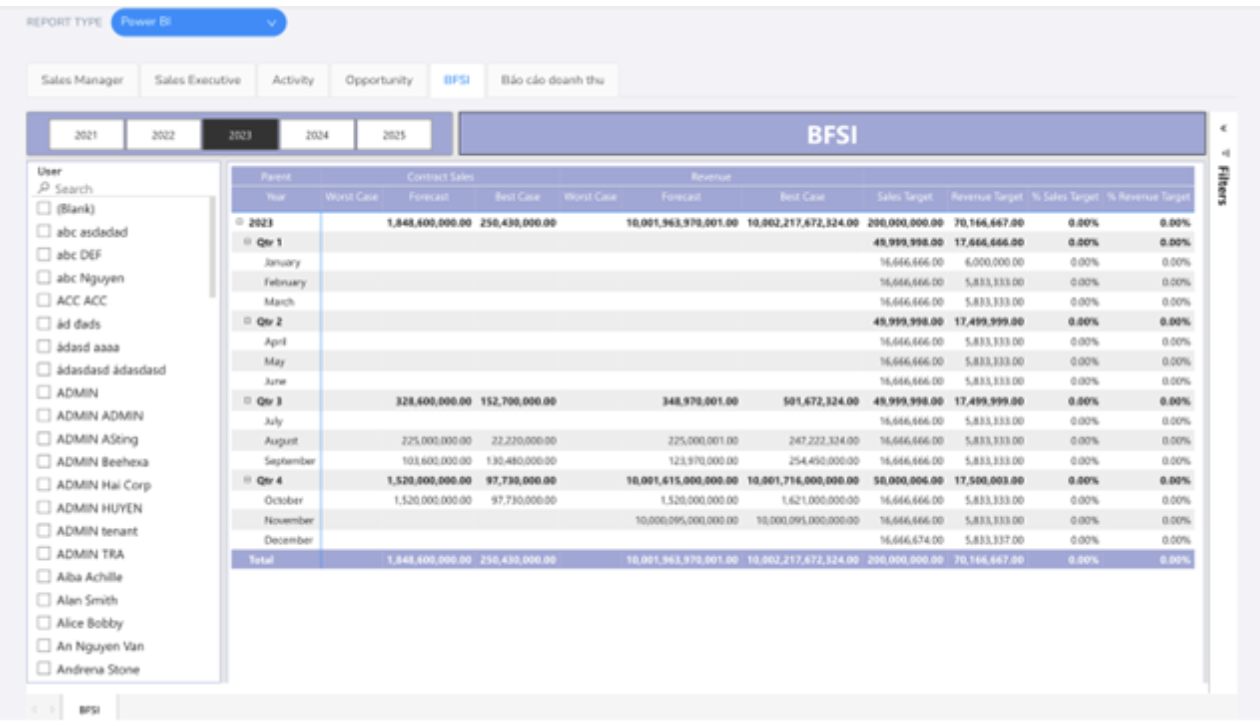Select year 2023 in the slicer
The height and width of the screenshot is (728, 1260).
coord(240,135)
